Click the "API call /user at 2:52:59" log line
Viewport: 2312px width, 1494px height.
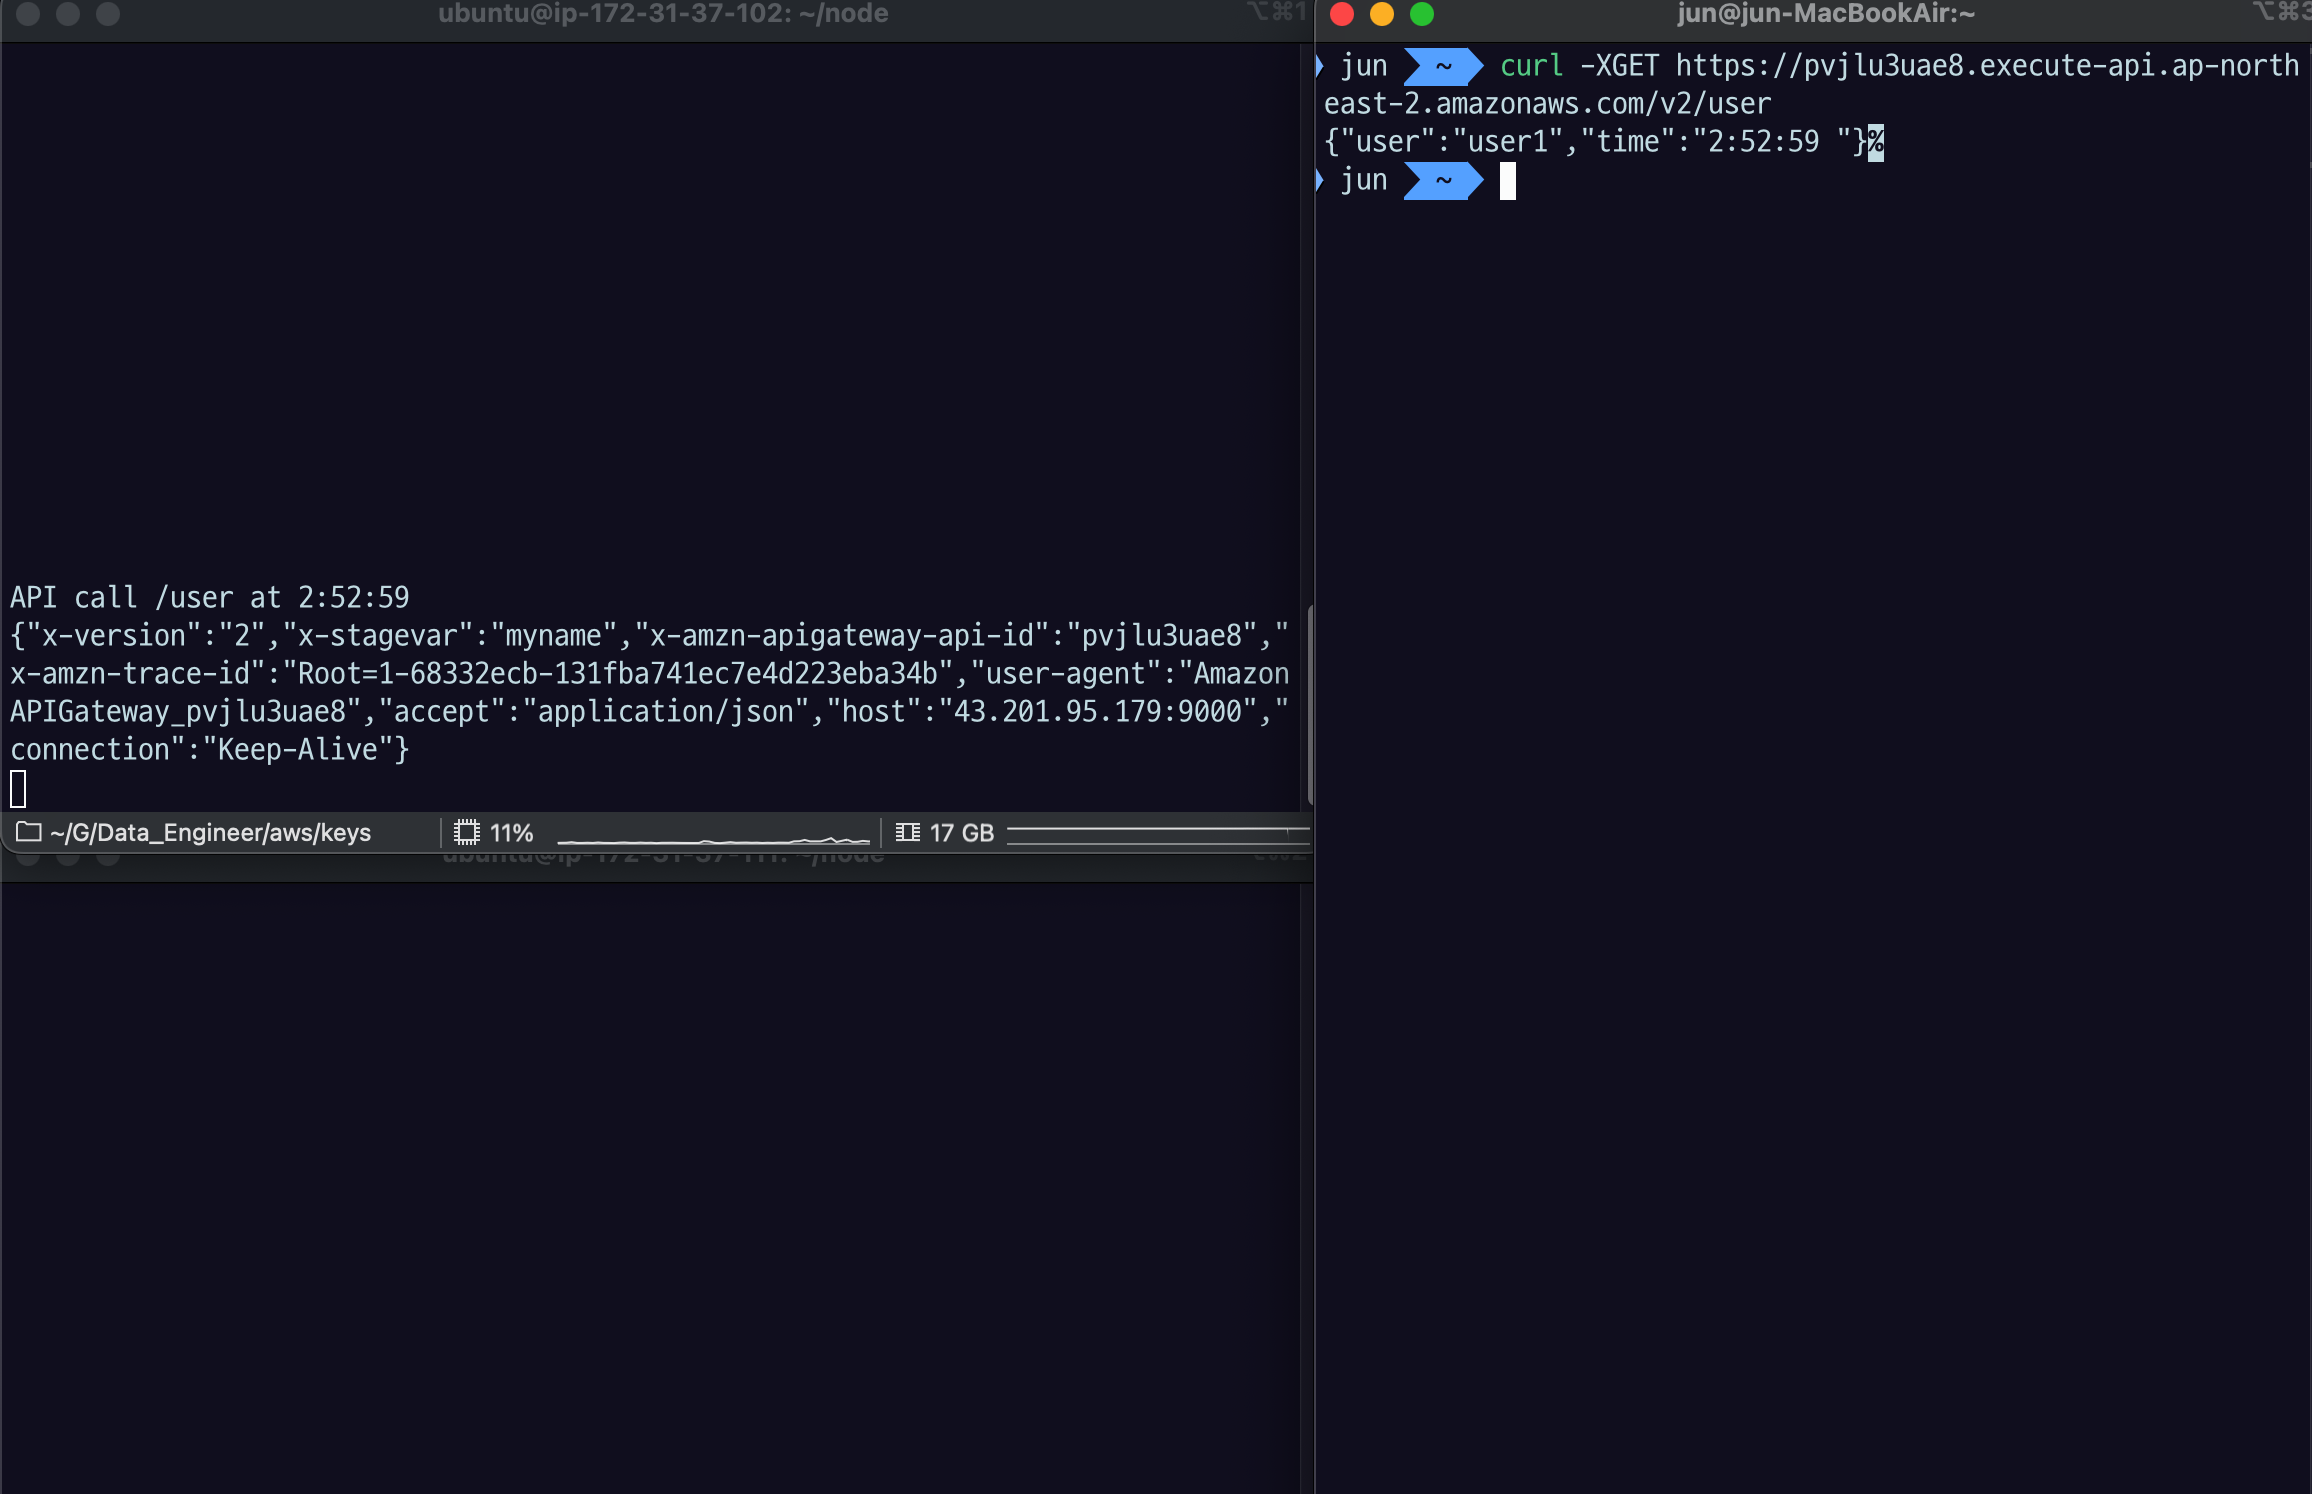(210, 597)
